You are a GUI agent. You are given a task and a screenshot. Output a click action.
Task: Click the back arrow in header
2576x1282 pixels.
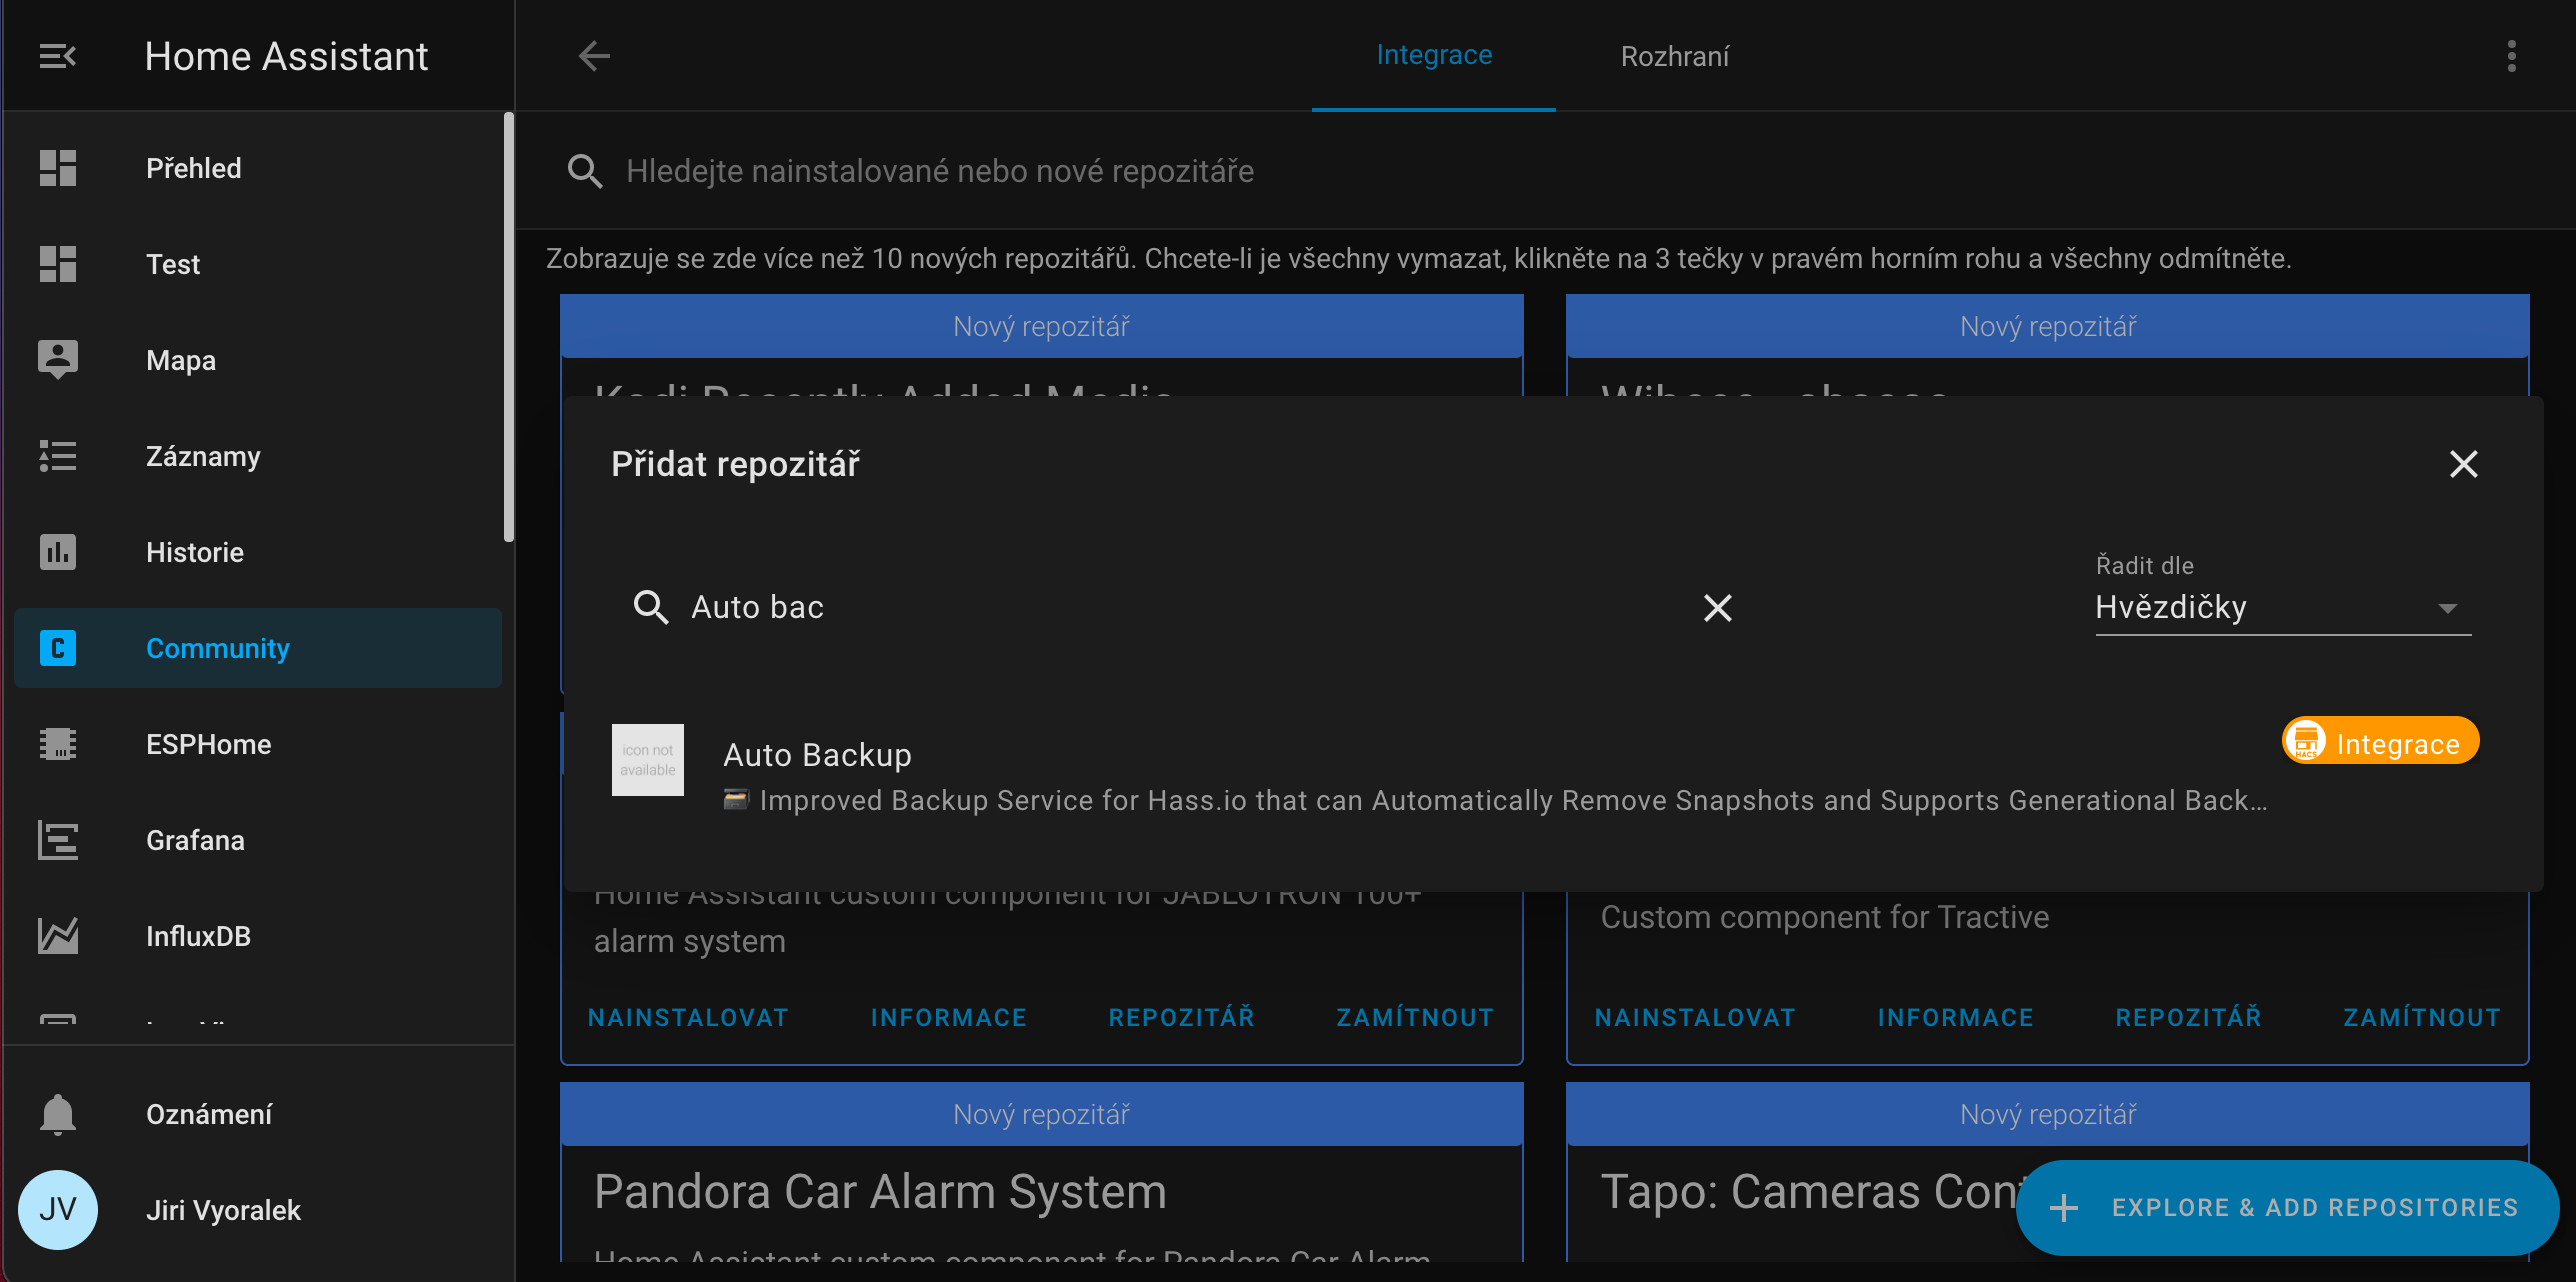pos(594,56)
